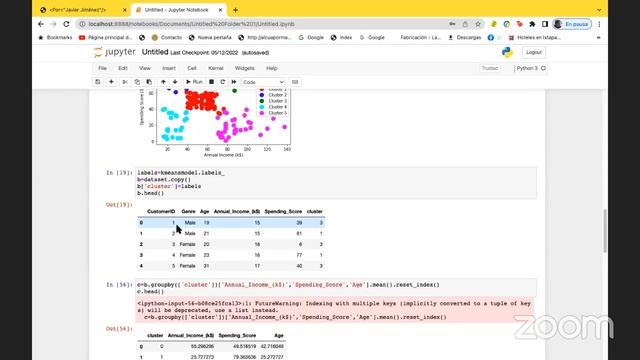The height and width of the screenshot is (360, 640).
Task: Close the Javier Jiménez tab
Action: coord(124,10)
